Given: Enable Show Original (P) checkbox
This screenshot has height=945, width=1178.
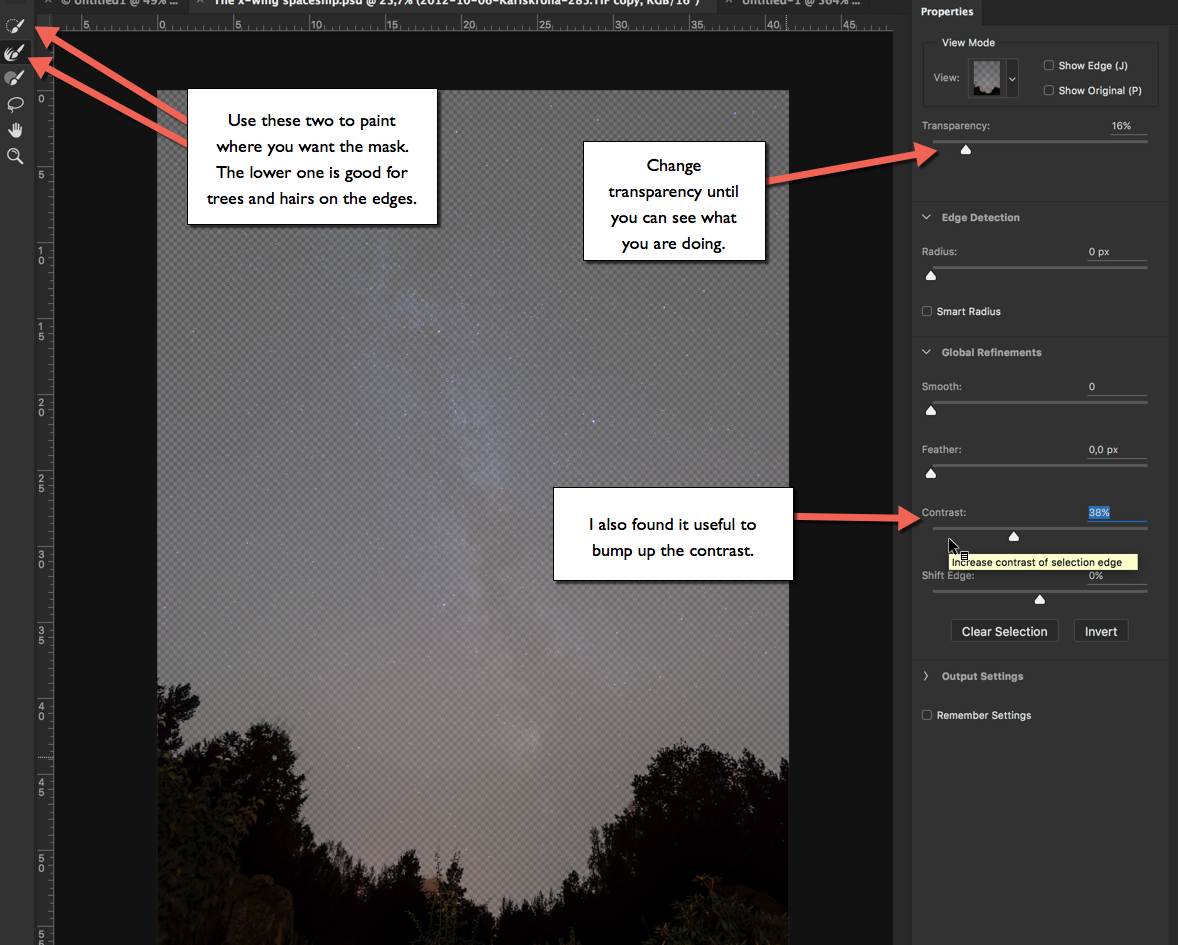Looking at the screenshot, I should tap(1049, 90).
